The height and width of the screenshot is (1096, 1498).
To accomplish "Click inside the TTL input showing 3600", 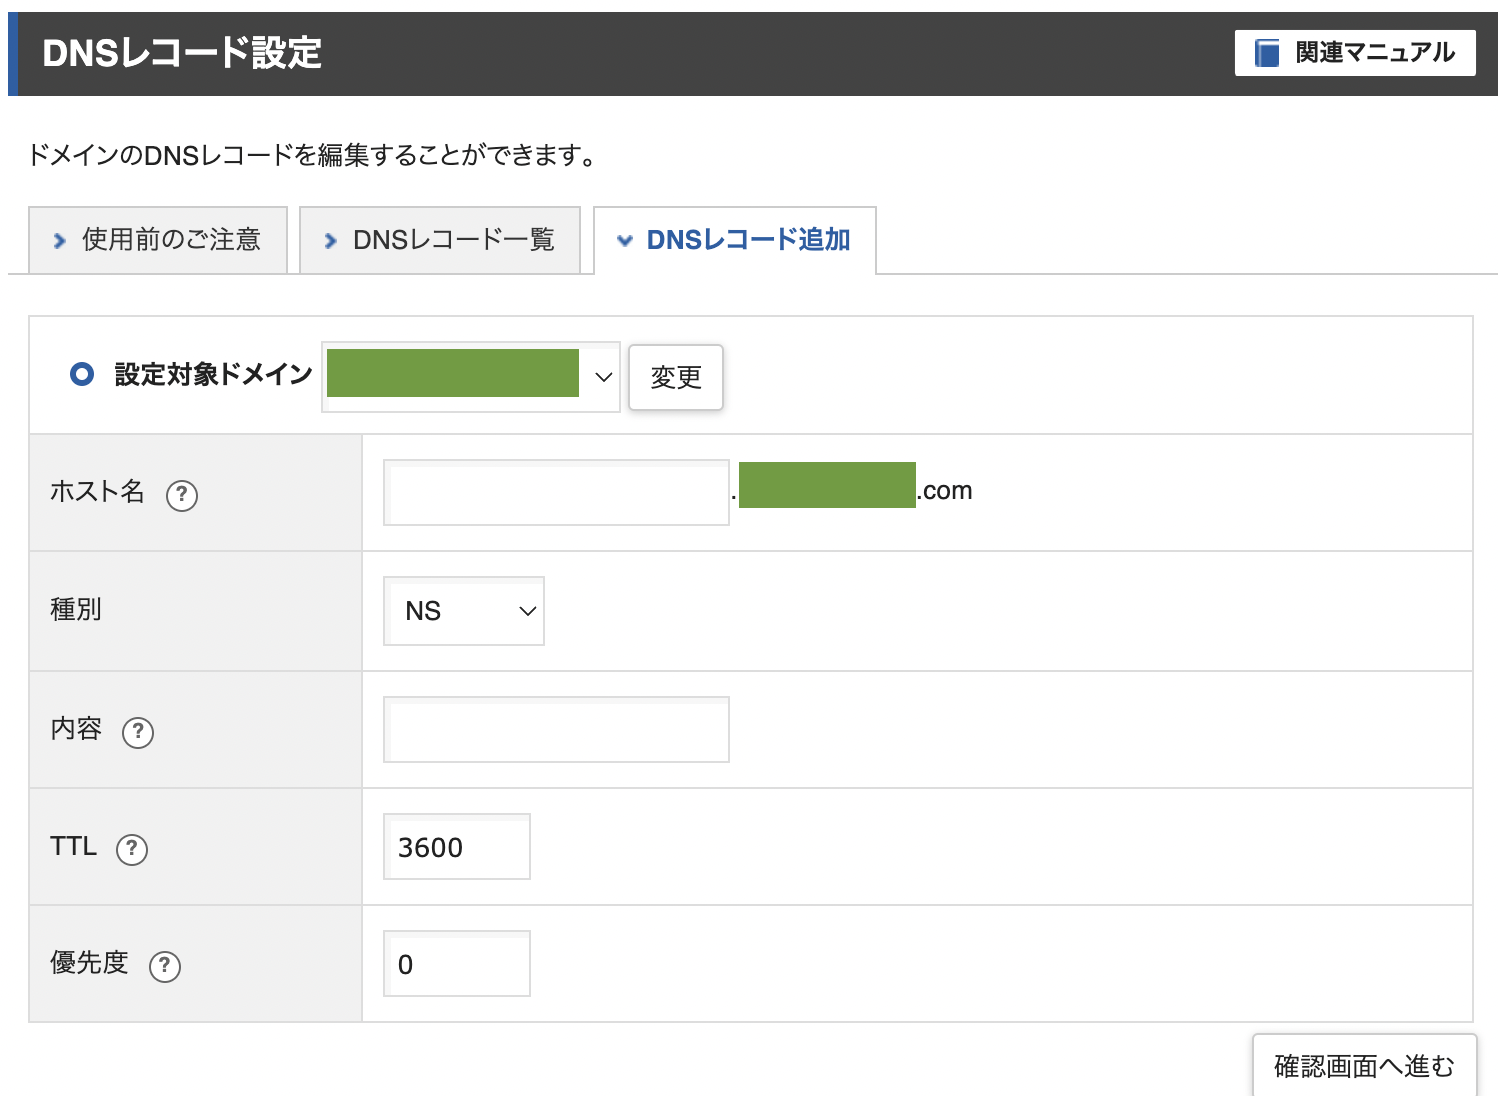I will (456, 847).
